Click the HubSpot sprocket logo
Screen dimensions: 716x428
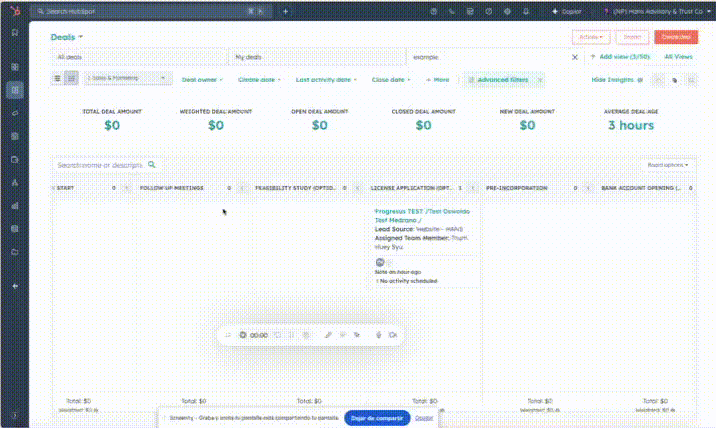(15, 11)
